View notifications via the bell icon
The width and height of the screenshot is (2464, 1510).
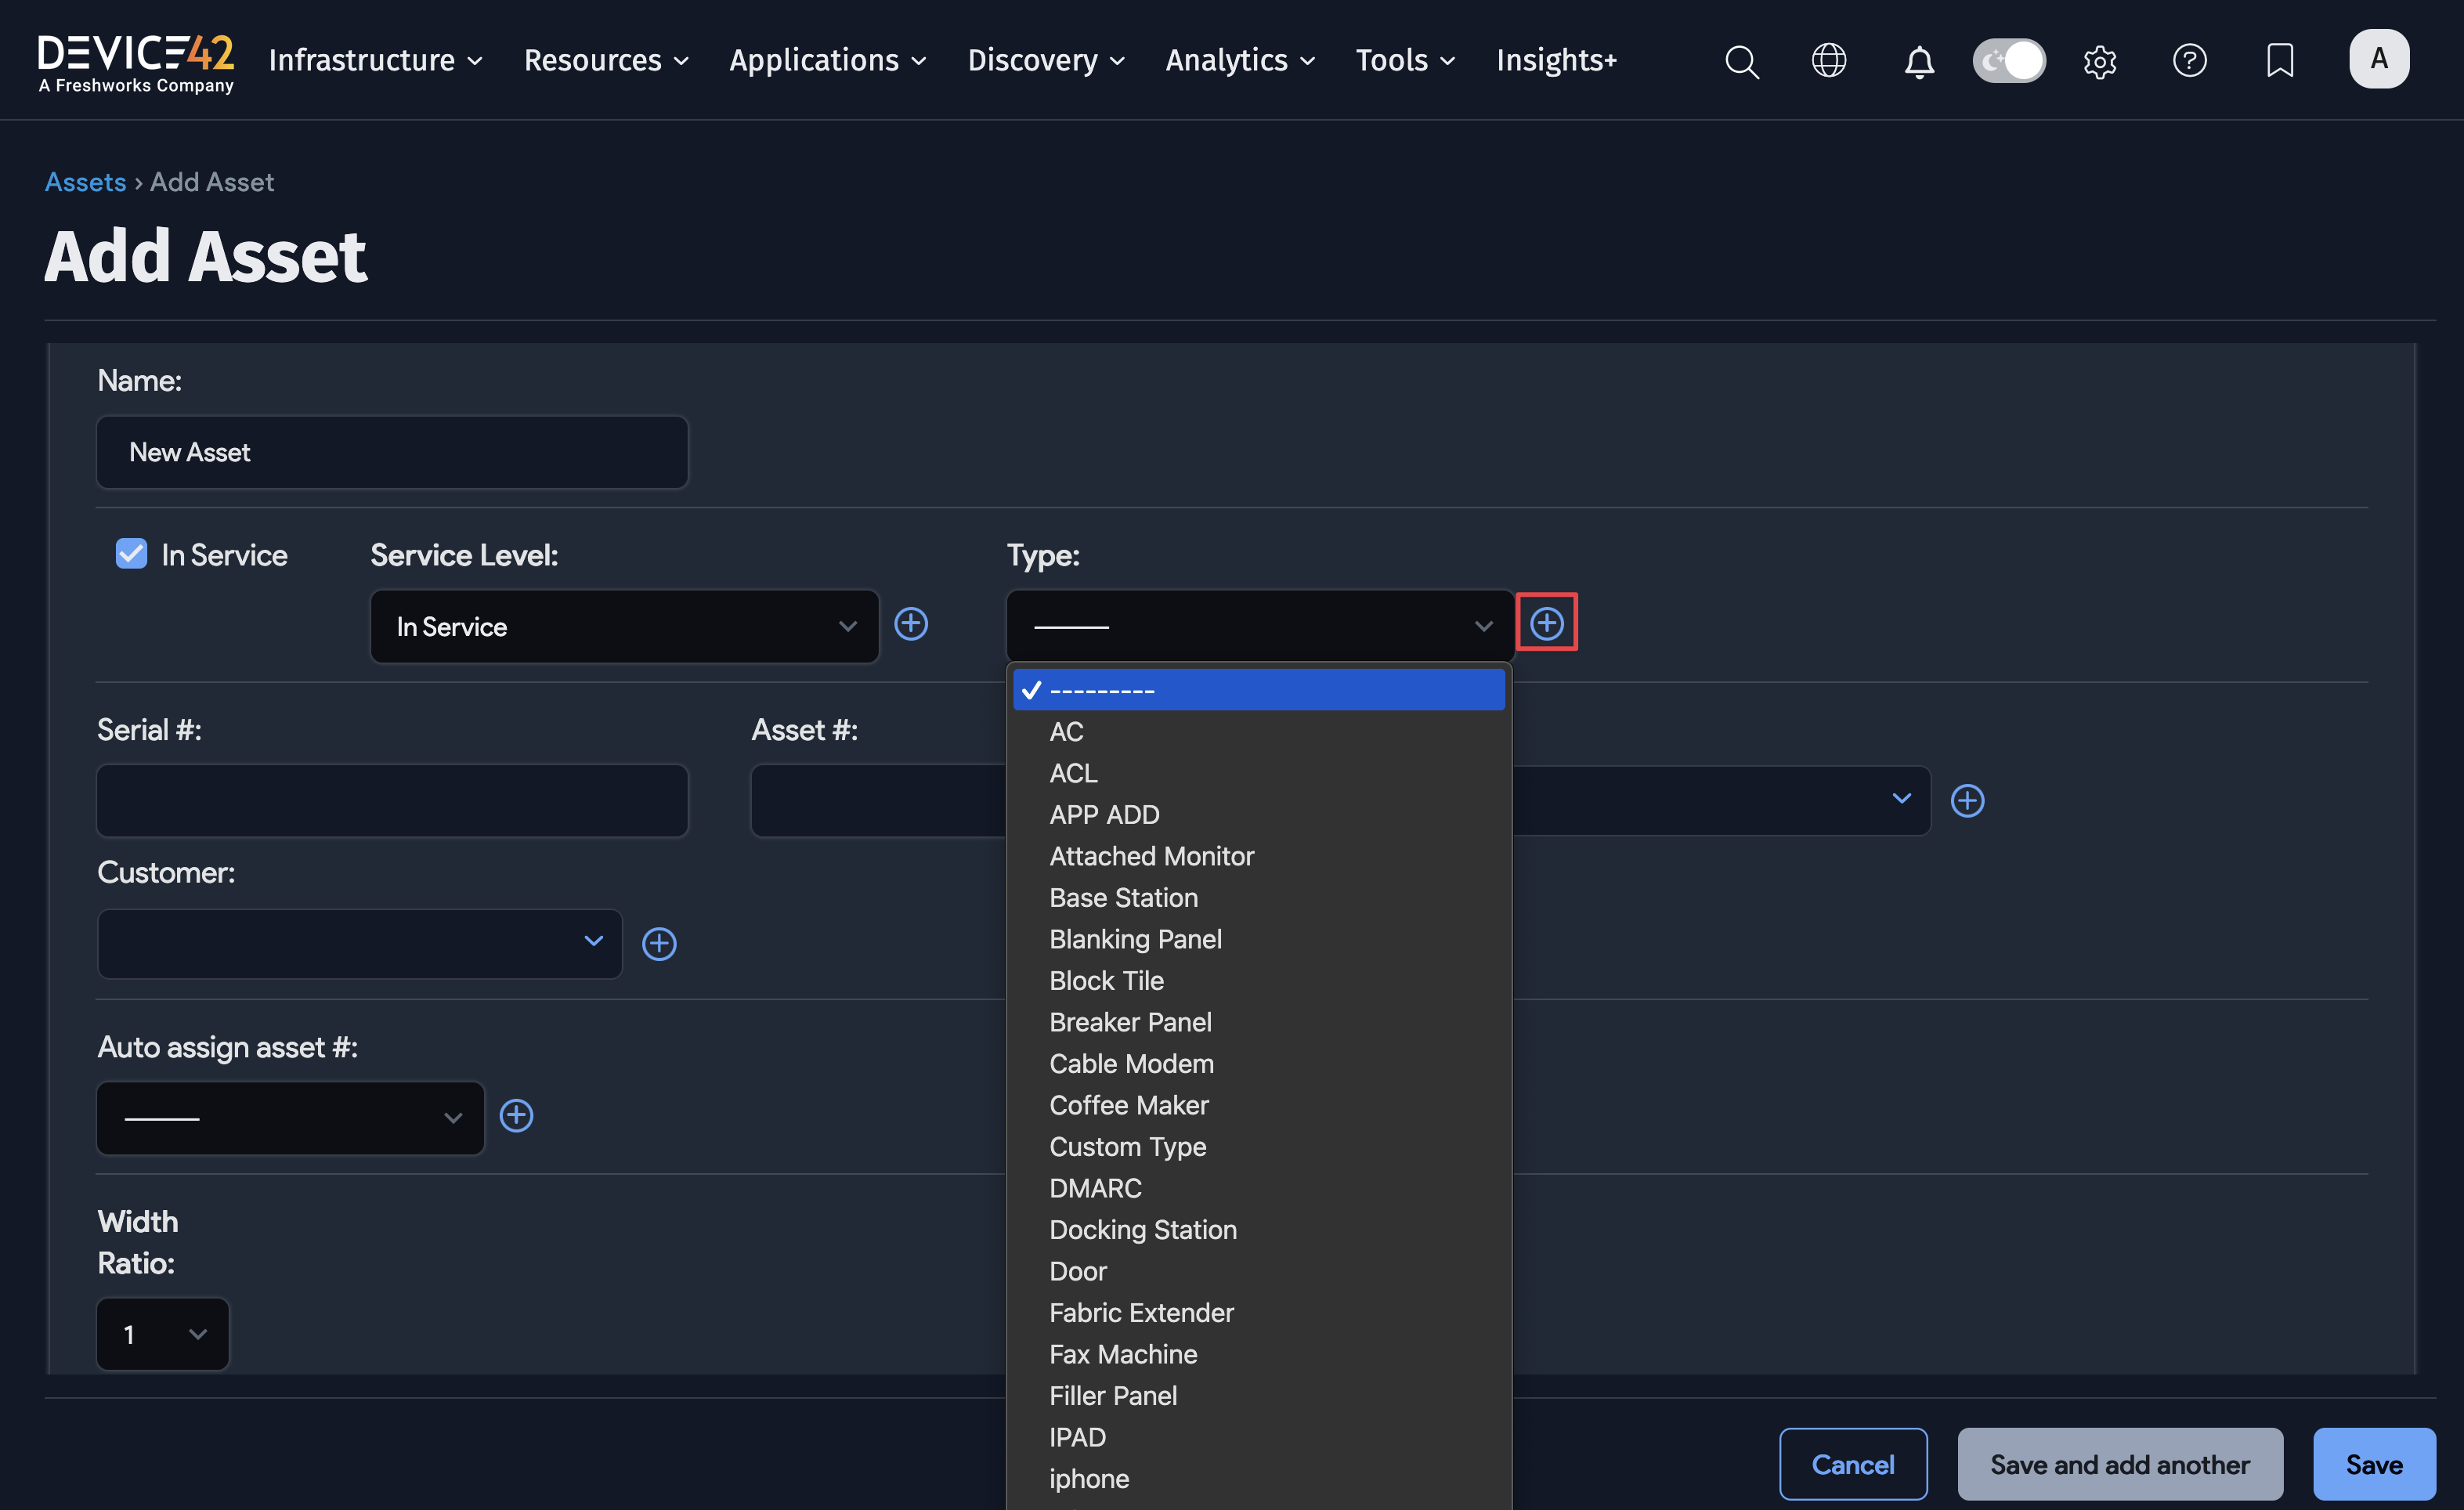1919,60
